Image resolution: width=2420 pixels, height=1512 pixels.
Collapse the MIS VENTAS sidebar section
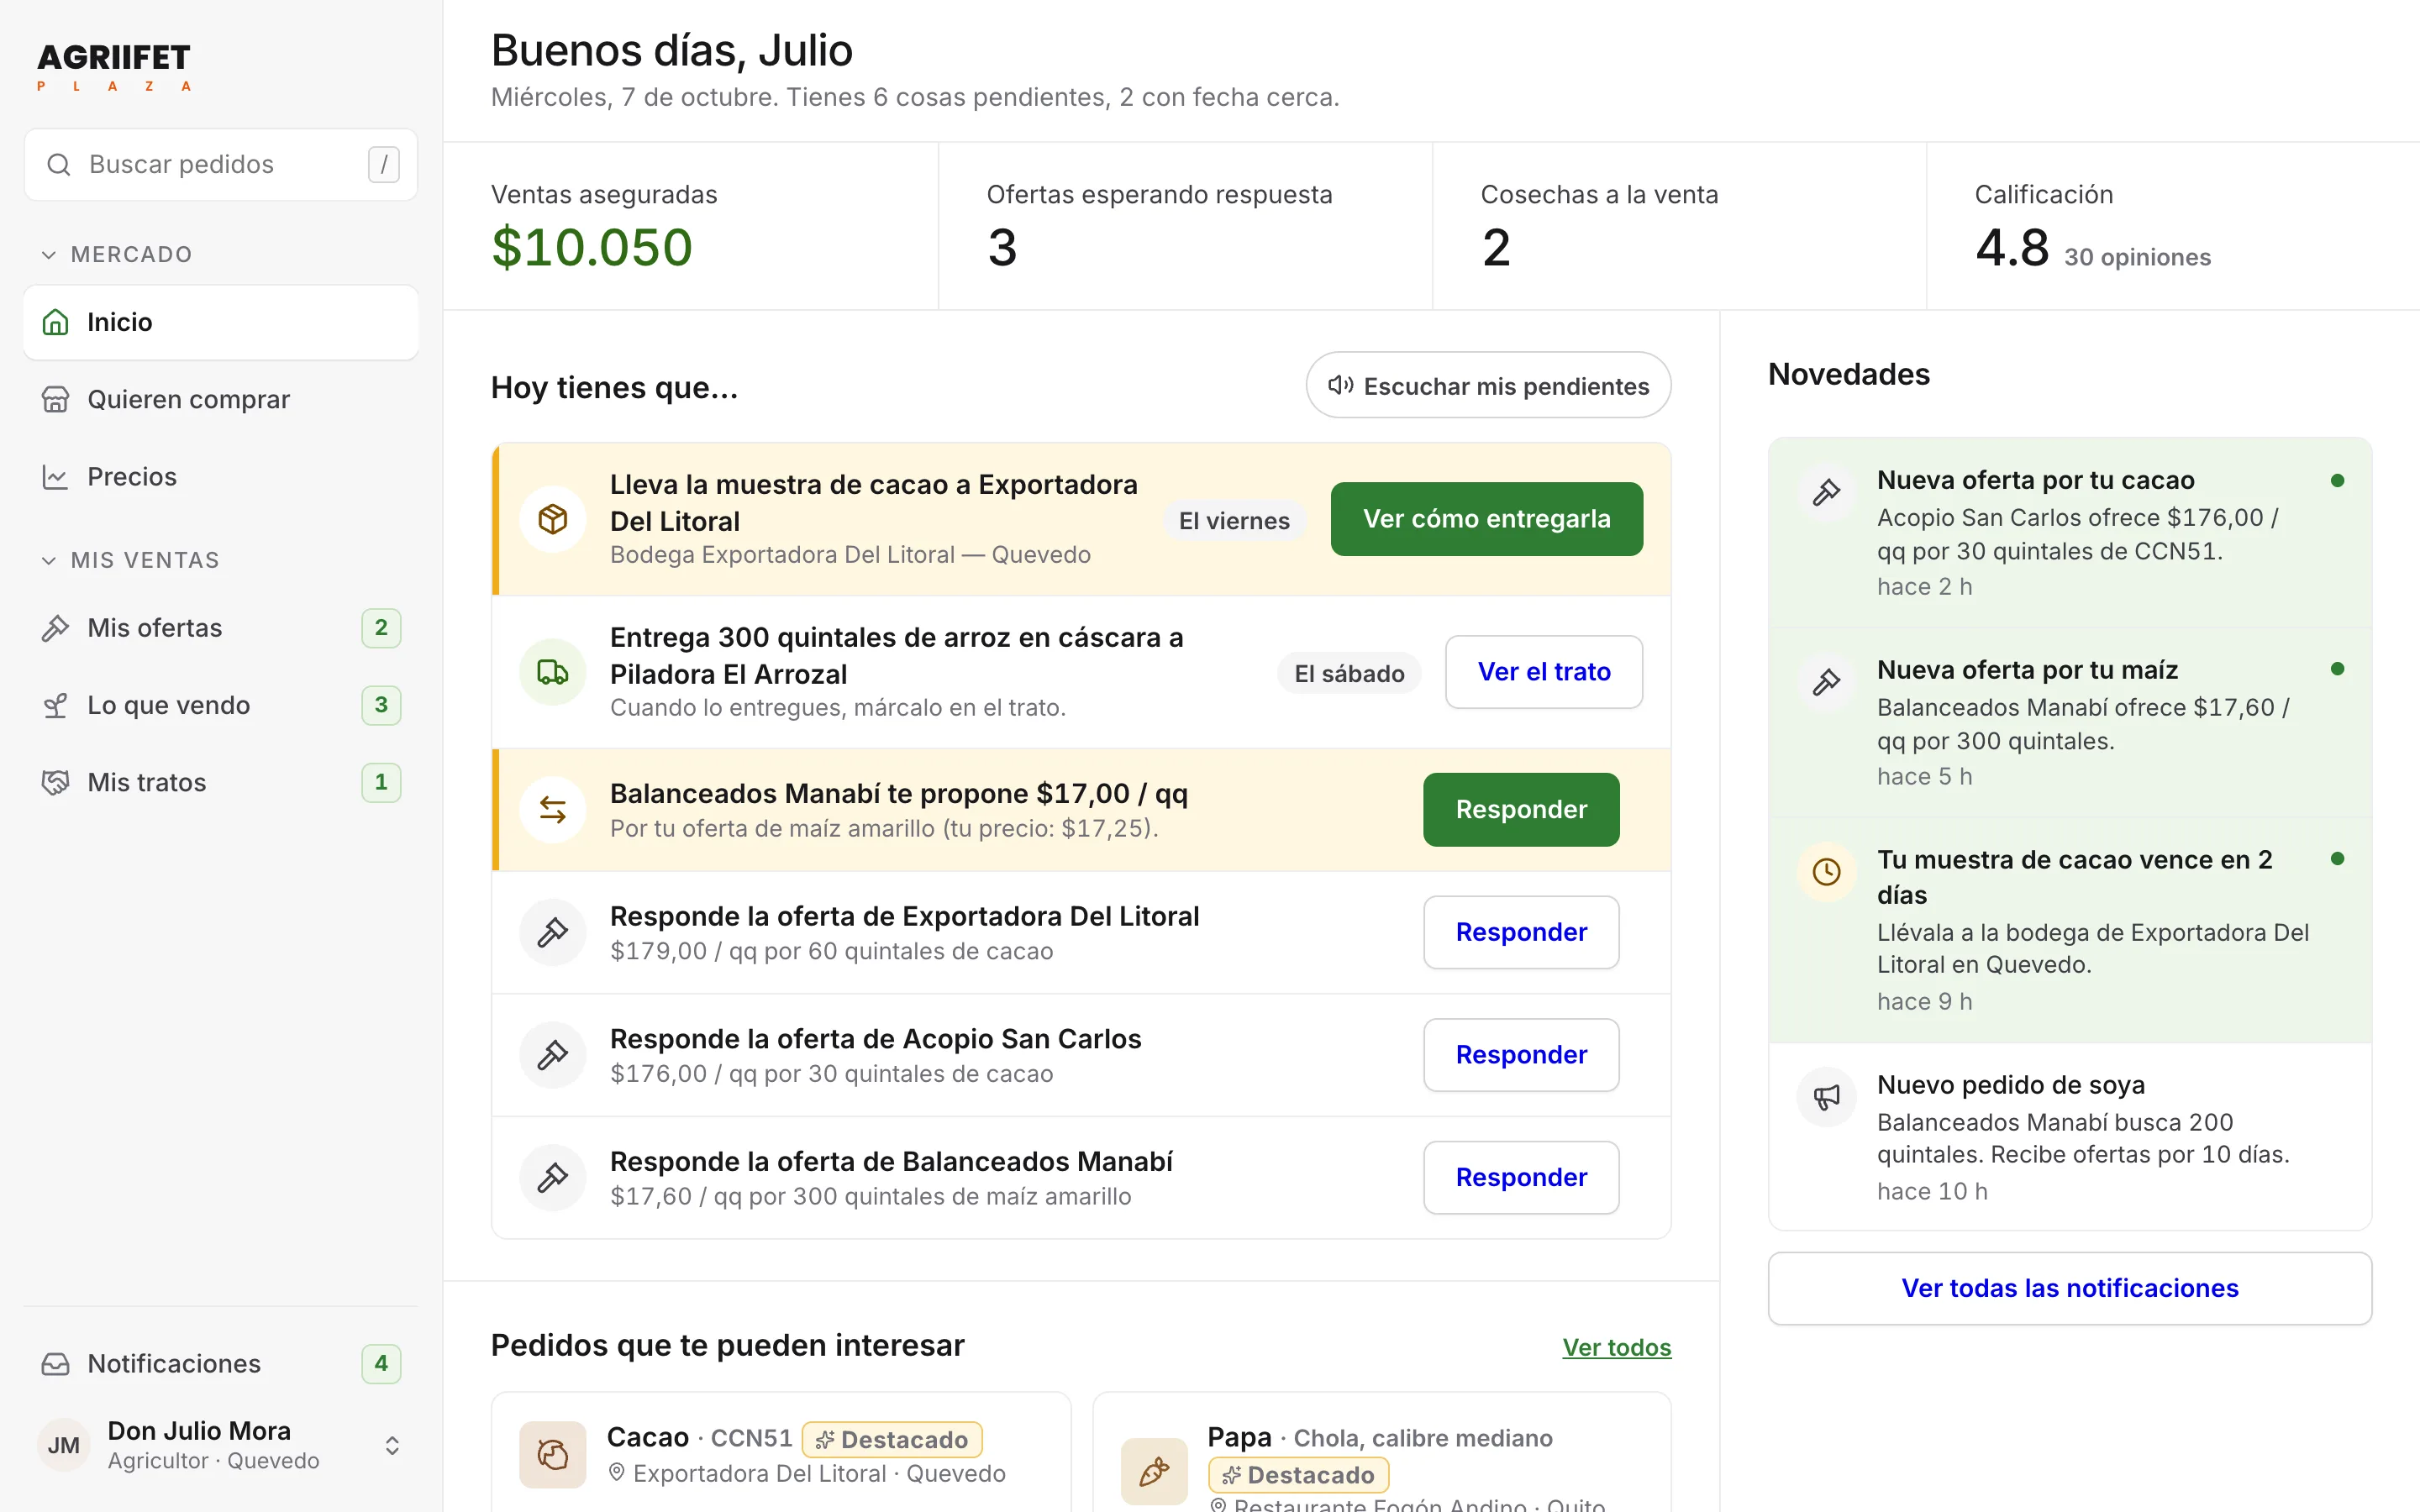130,560
